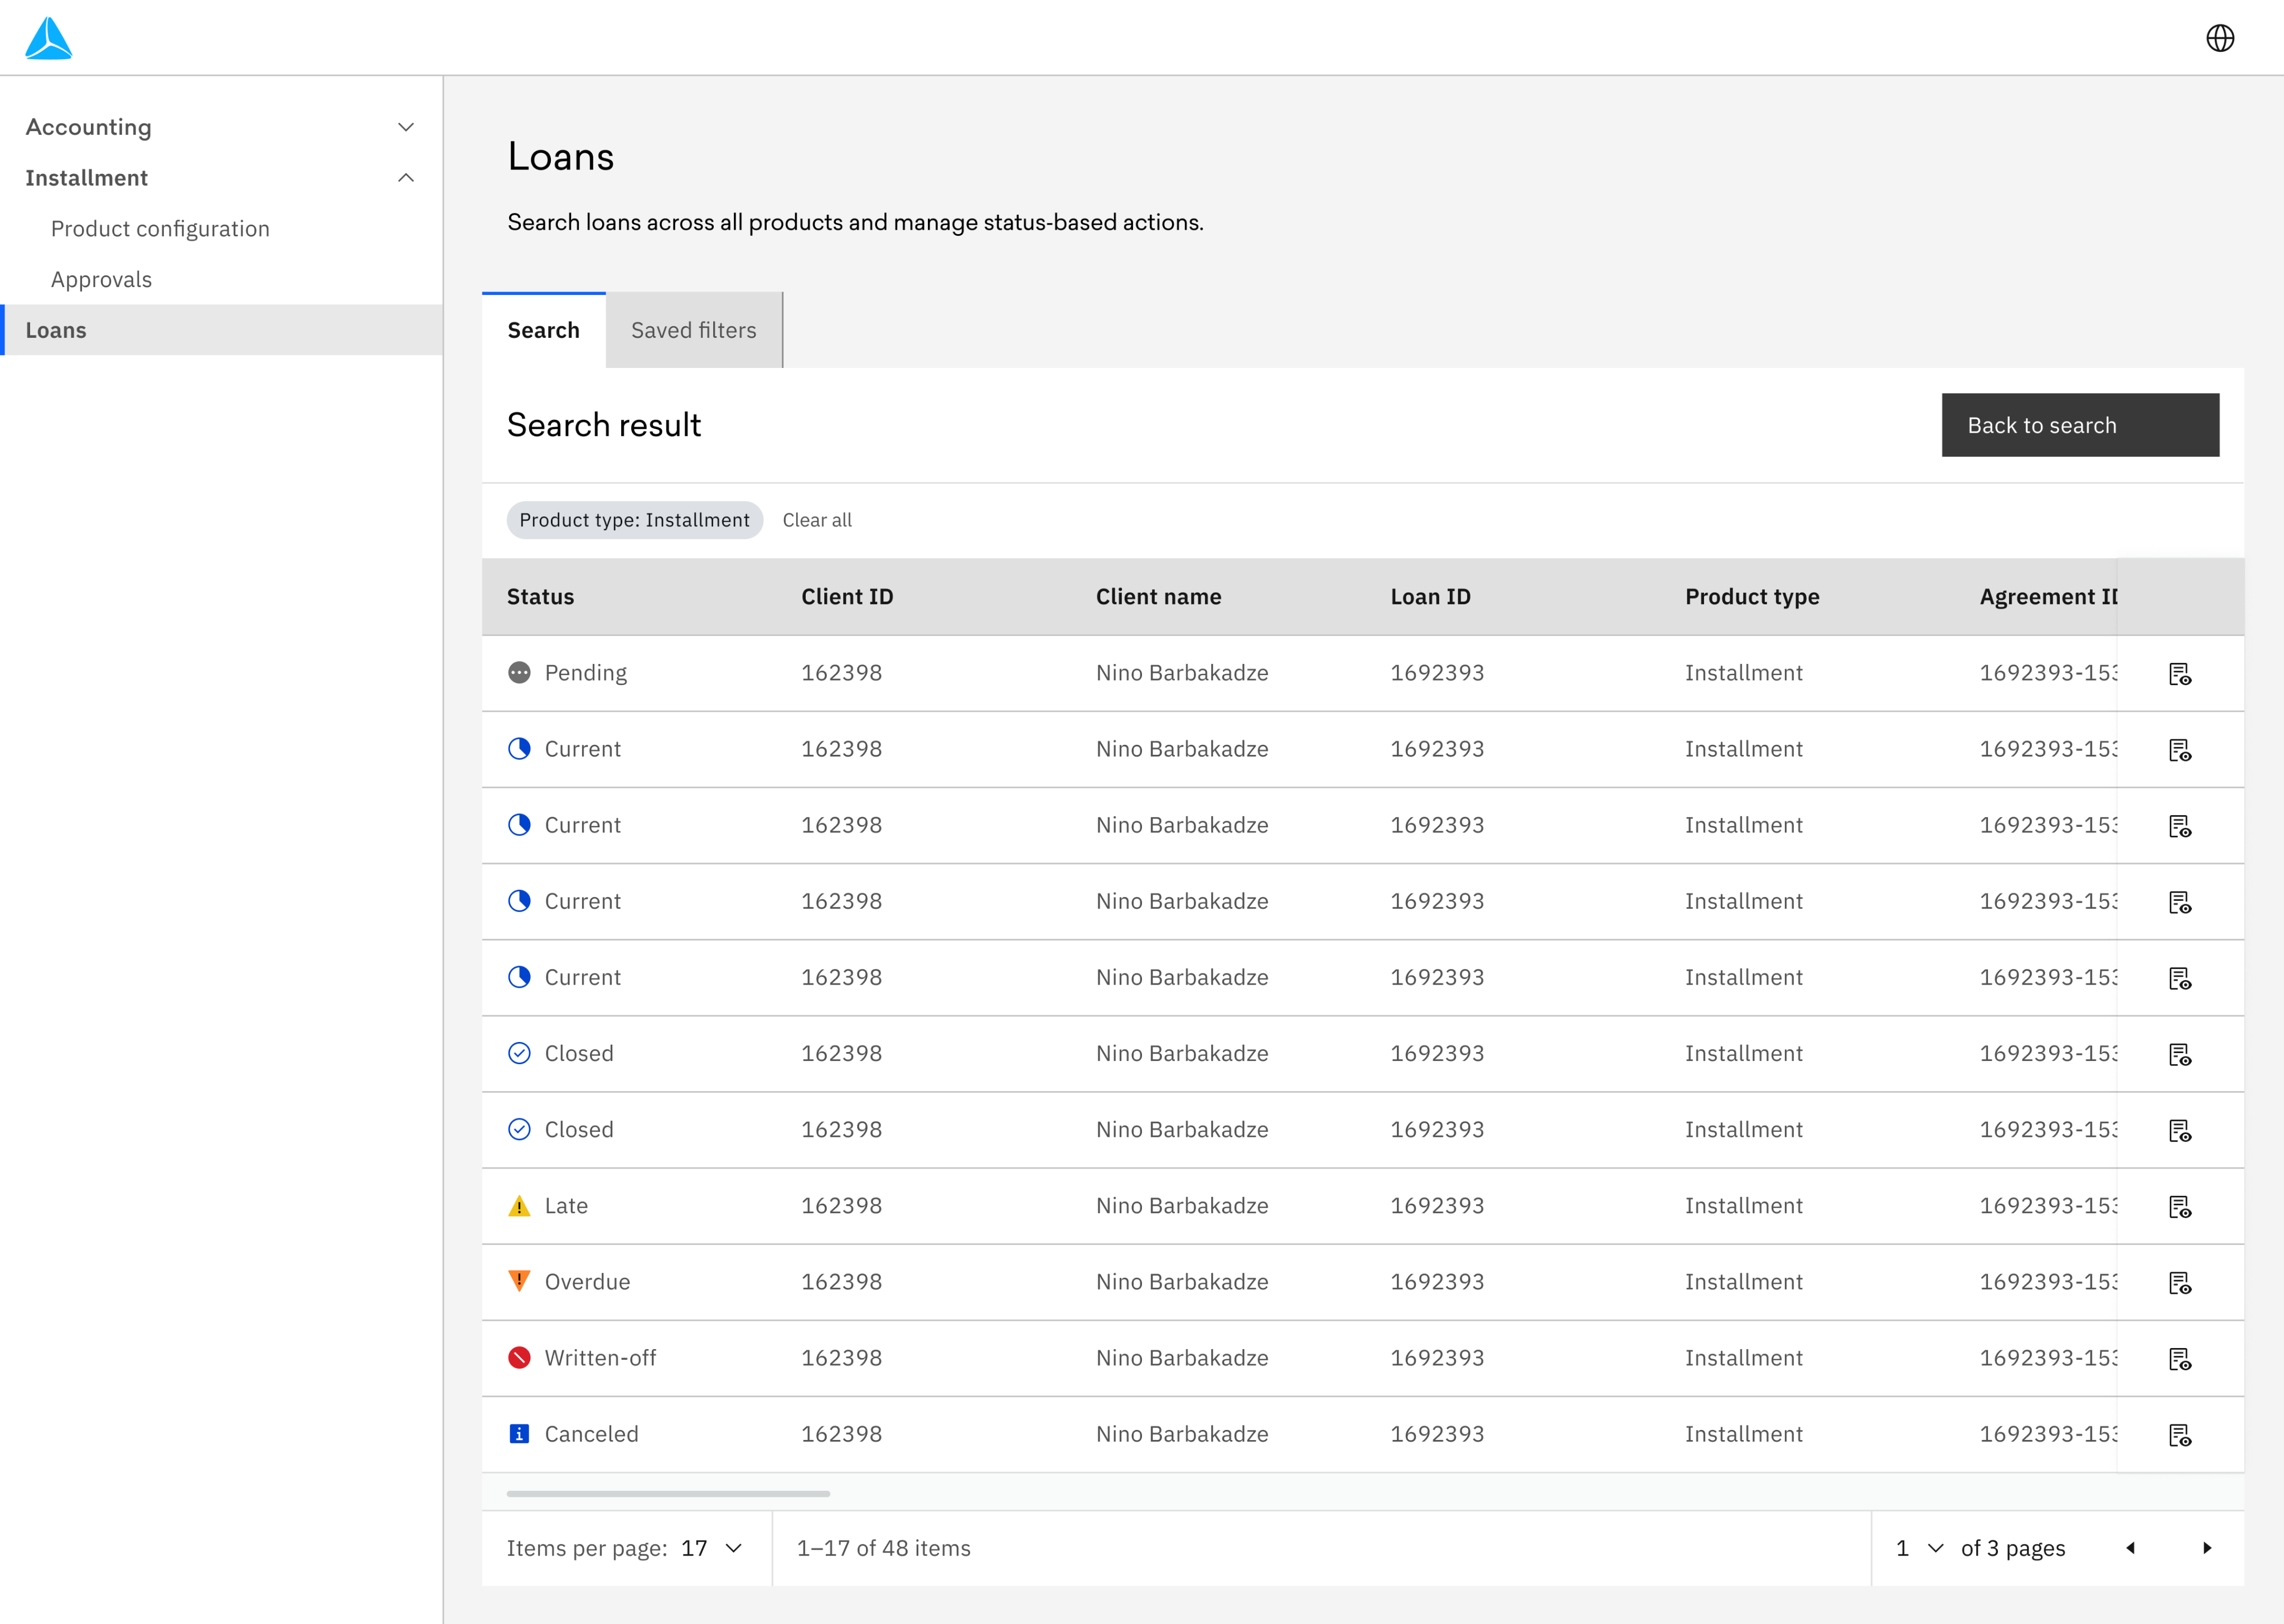Click the orange Overdue status icon
2284x1624 pixels.
point(519,1281)
